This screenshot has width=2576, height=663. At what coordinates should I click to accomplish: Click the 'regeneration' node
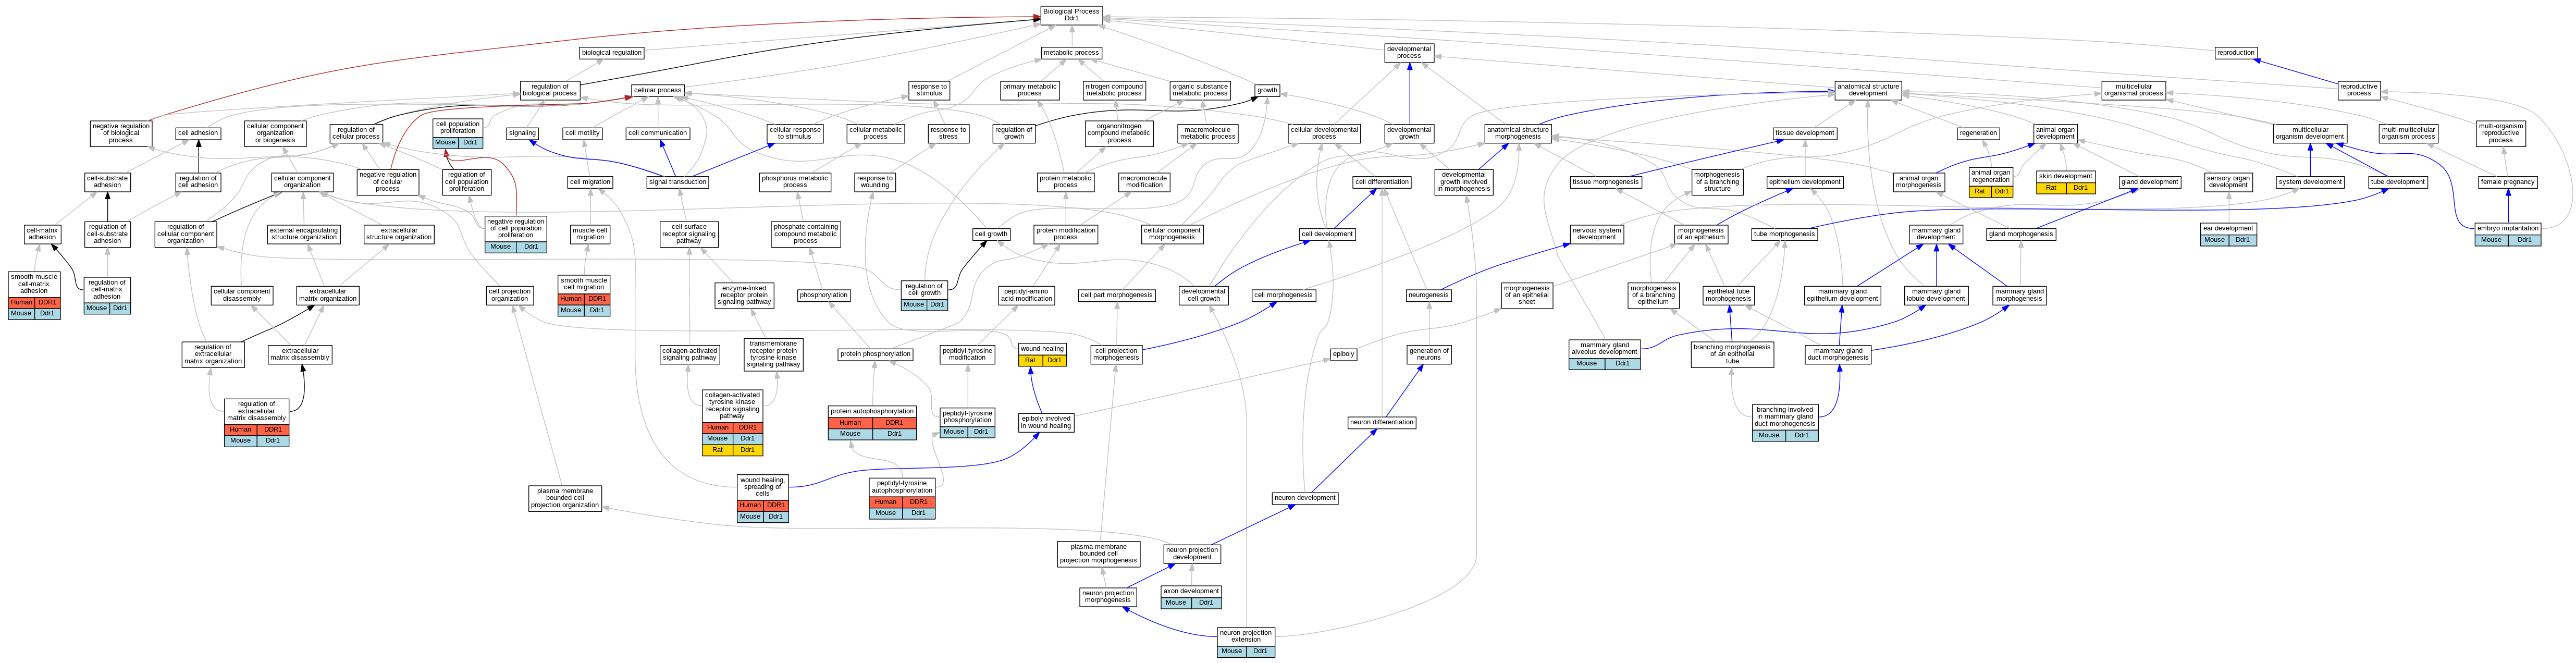pos(1978,133)
